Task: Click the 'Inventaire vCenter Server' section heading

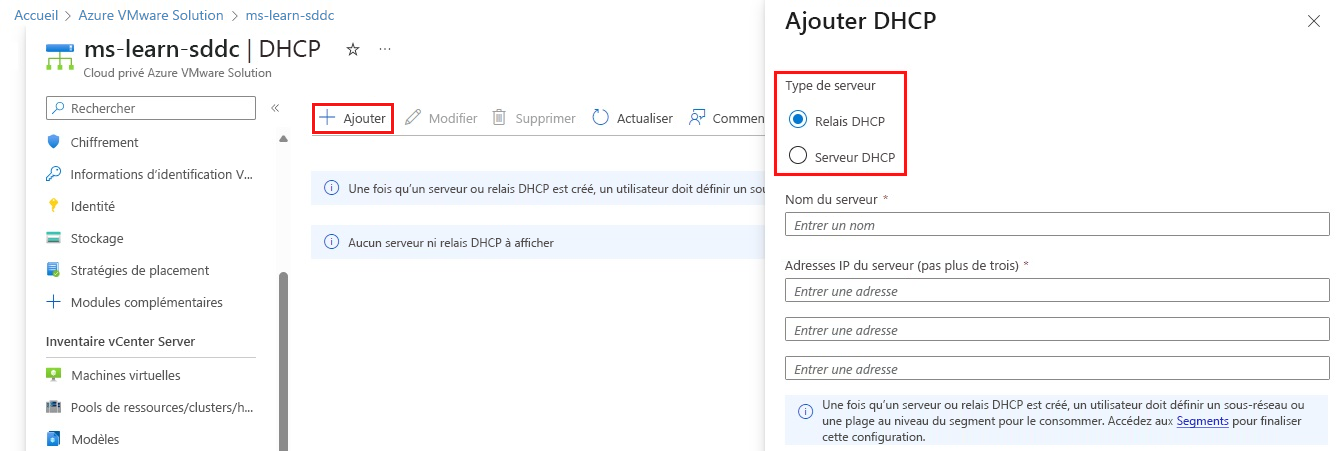Action: (x=120, y=341)
